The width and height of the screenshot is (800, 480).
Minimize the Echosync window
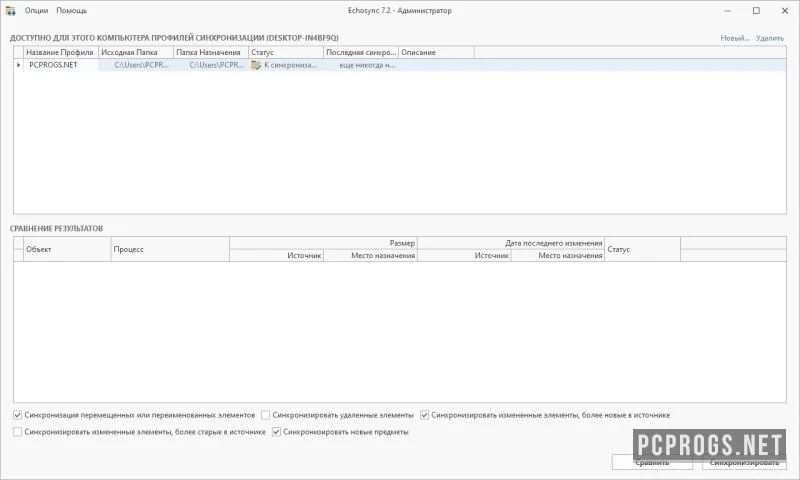tap(728, 11)
